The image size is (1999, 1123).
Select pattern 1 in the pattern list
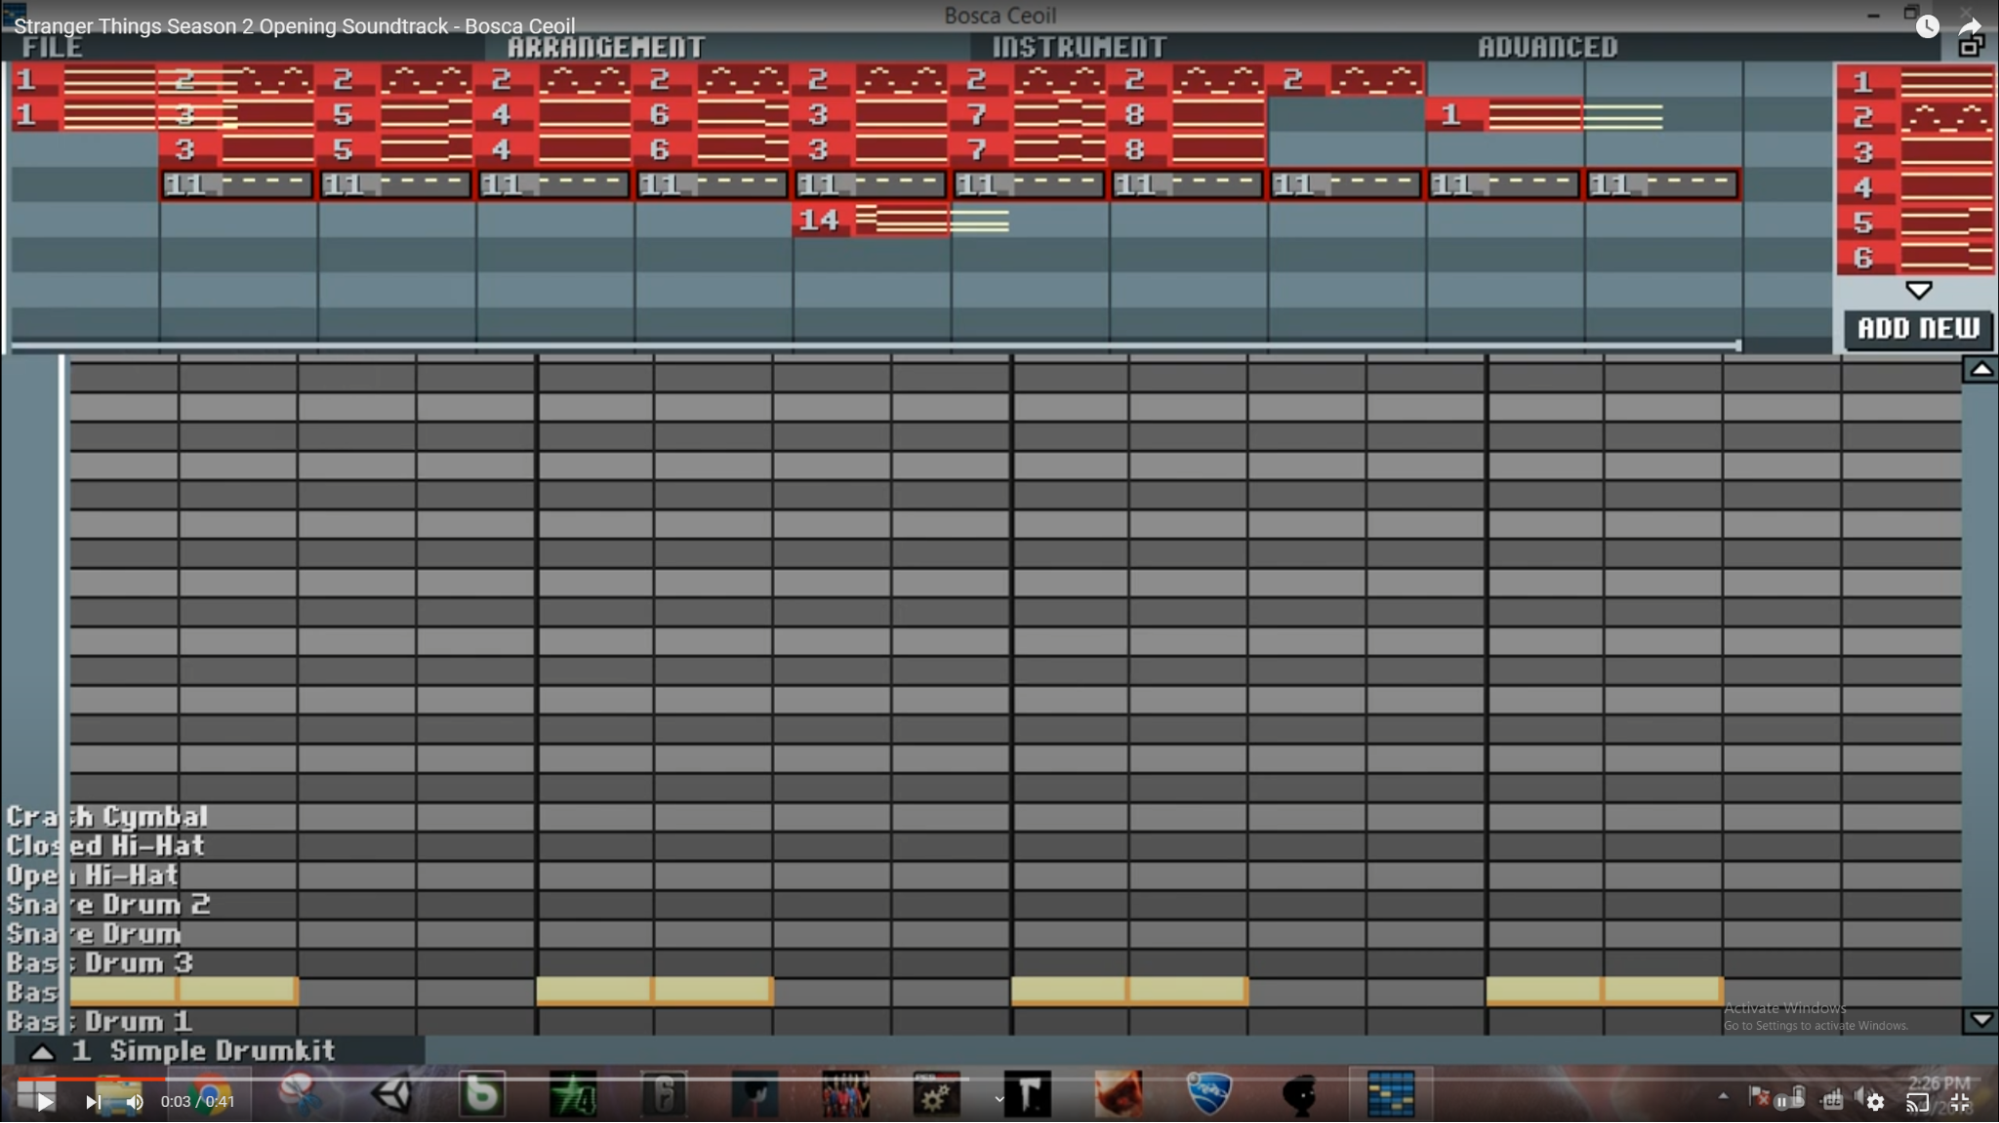[x=1916, y=82]
